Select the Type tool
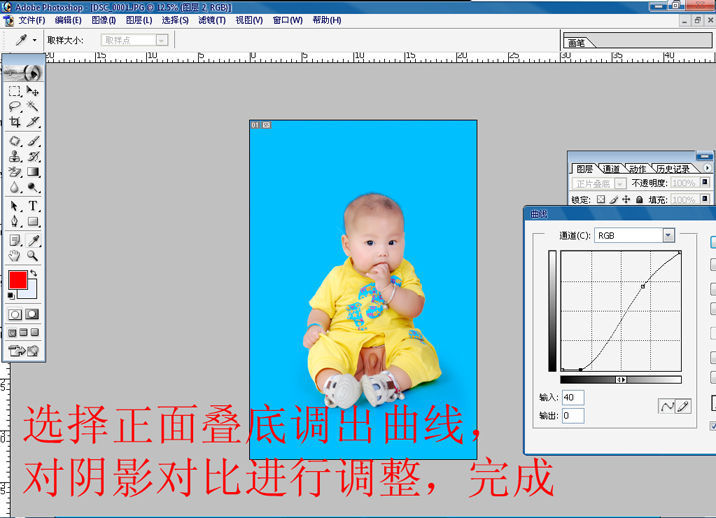 click(x=32, y=206)
